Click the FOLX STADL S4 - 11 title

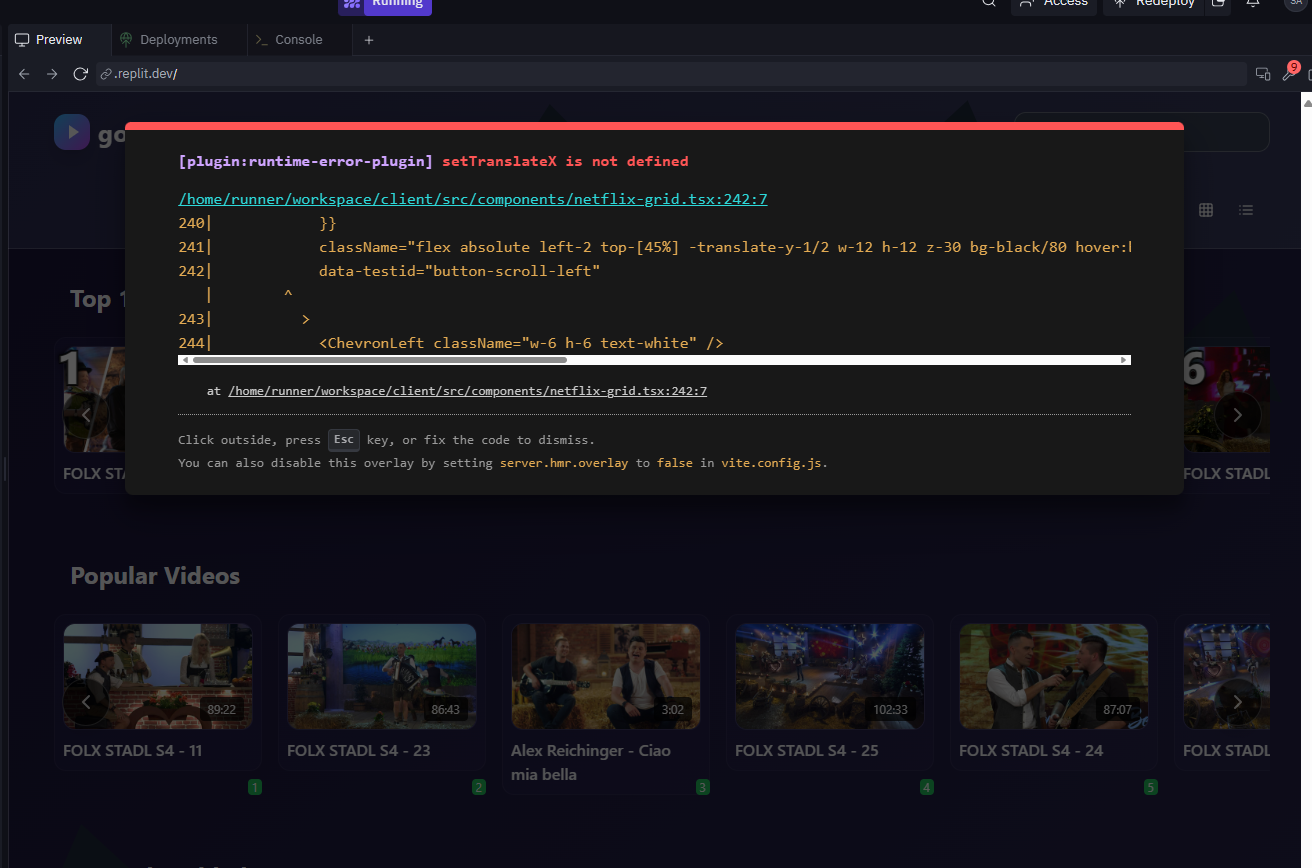[133, 750]
